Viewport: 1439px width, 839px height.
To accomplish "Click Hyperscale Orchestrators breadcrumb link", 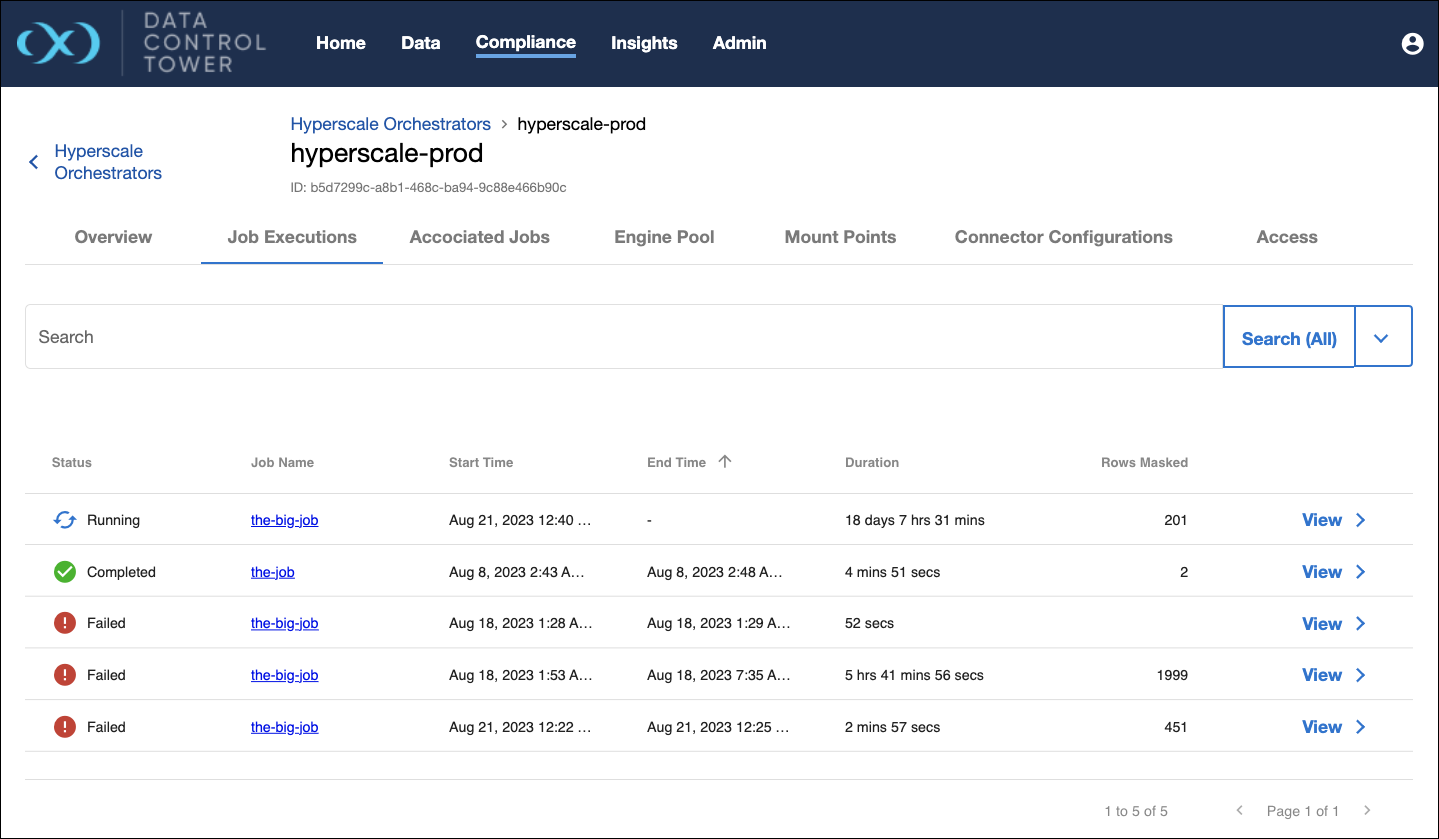I will (390, 124).
